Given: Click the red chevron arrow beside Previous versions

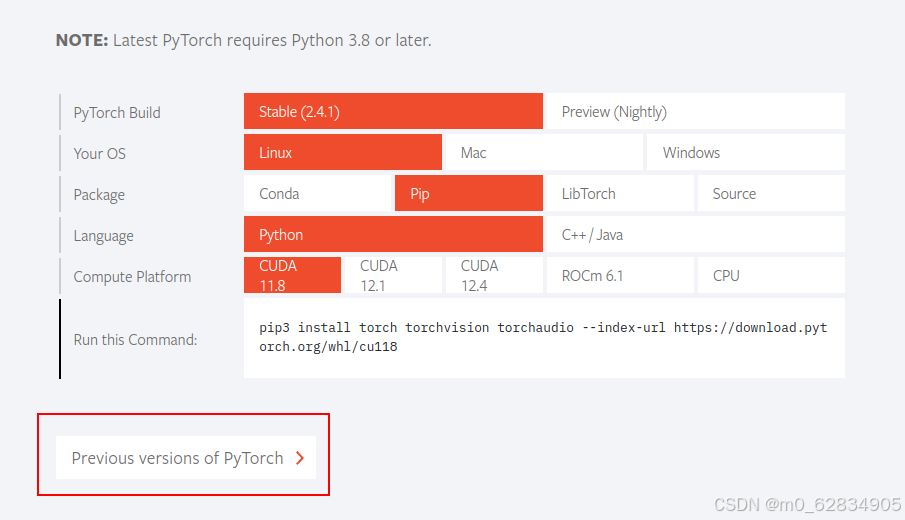Looking at the screenshot, I should click(x=300, y=458).
